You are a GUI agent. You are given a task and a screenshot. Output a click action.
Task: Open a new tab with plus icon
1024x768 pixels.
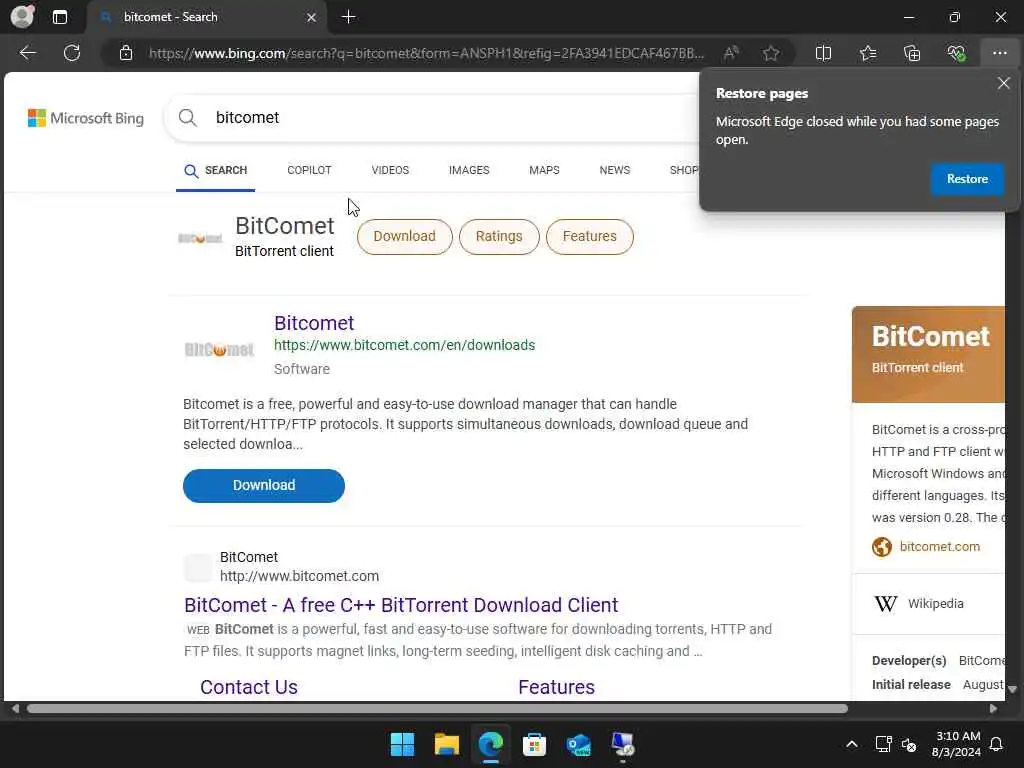coord(349,17)
